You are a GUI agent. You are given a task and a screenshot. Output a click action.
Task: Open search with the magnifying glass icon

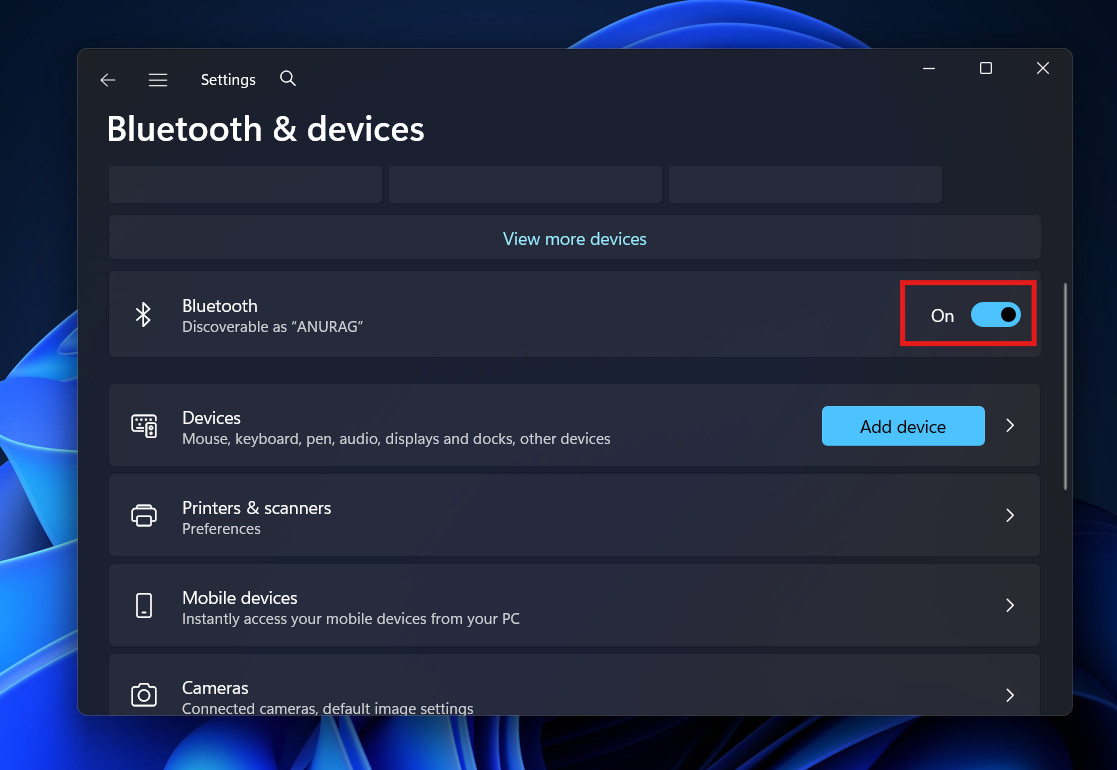(288, 78)
